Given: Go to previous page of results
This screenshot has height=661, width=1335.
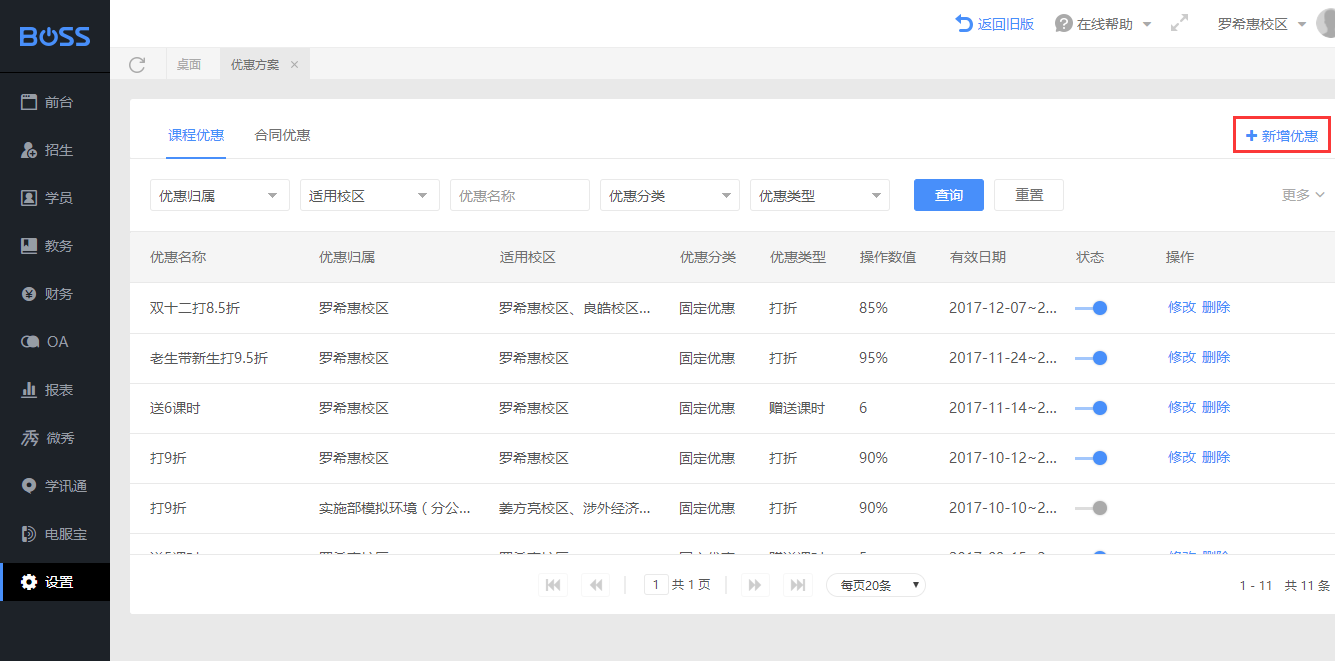Looking at the screenshot, I should (596, 585).
